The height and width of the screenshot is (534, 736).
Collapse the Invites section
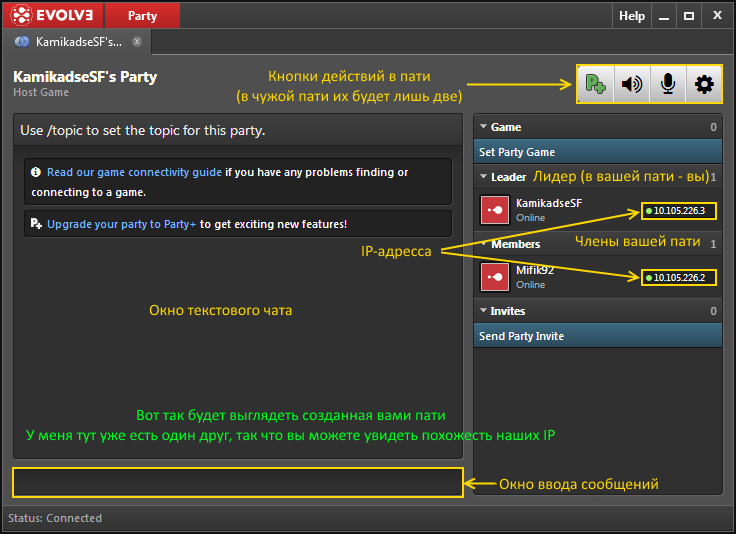(x=484, y=311)
